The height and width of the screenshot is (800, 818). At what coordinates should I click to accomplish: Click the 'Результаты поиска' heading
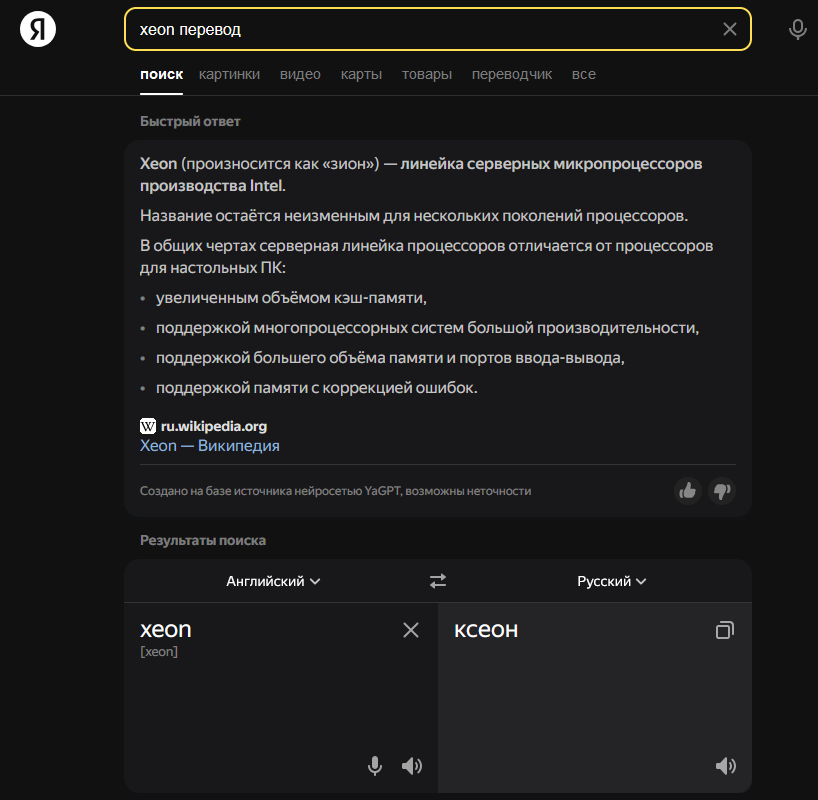tap(202, 540)
